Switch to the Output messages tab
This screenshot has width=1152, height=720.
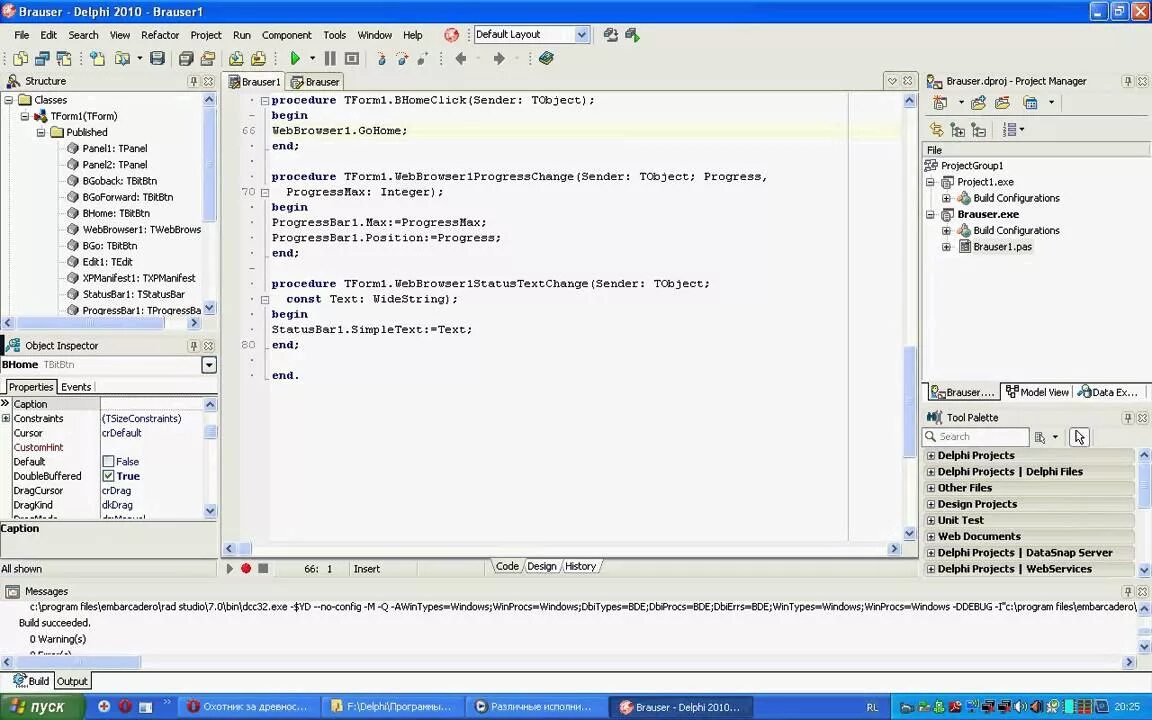(x=72, y=681)
